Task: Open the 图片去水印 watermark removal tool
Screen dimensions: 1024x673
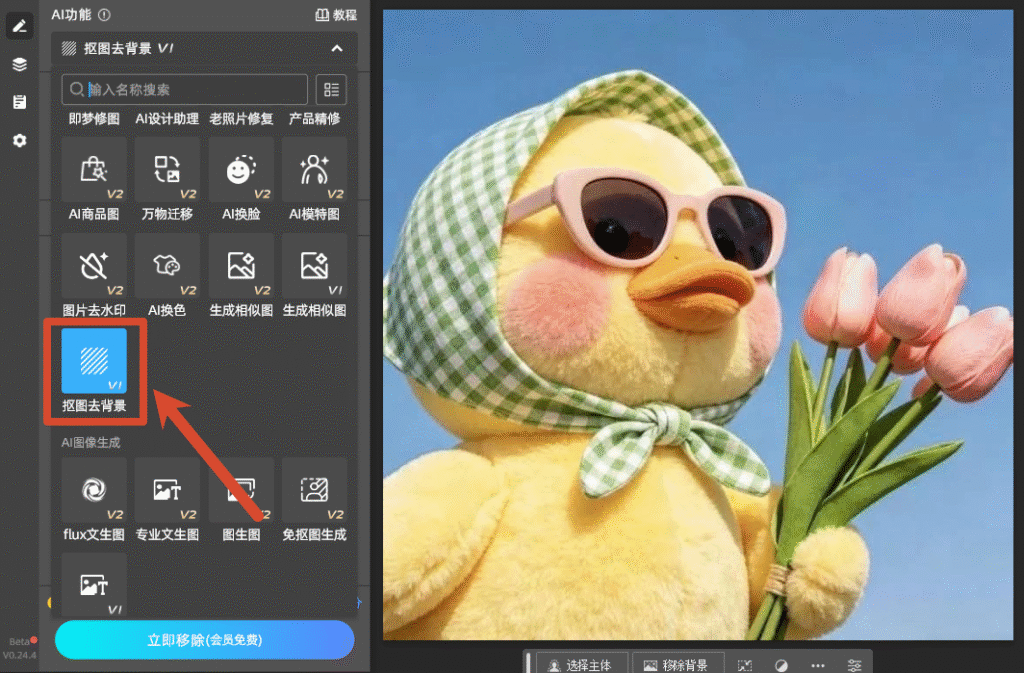Action: point(94,266)
